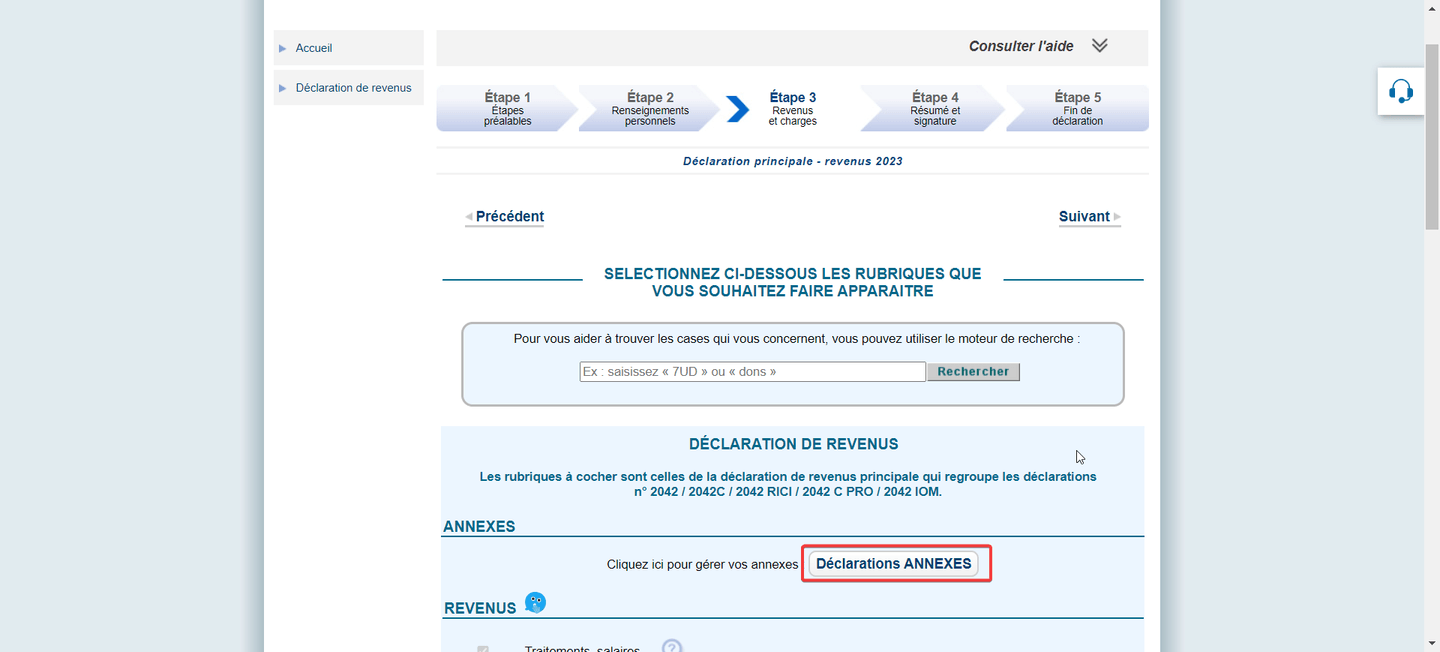1440x652 pixels.
Task: Click the double chevron beside Consulter l'aide
Action: point(1100,45)
